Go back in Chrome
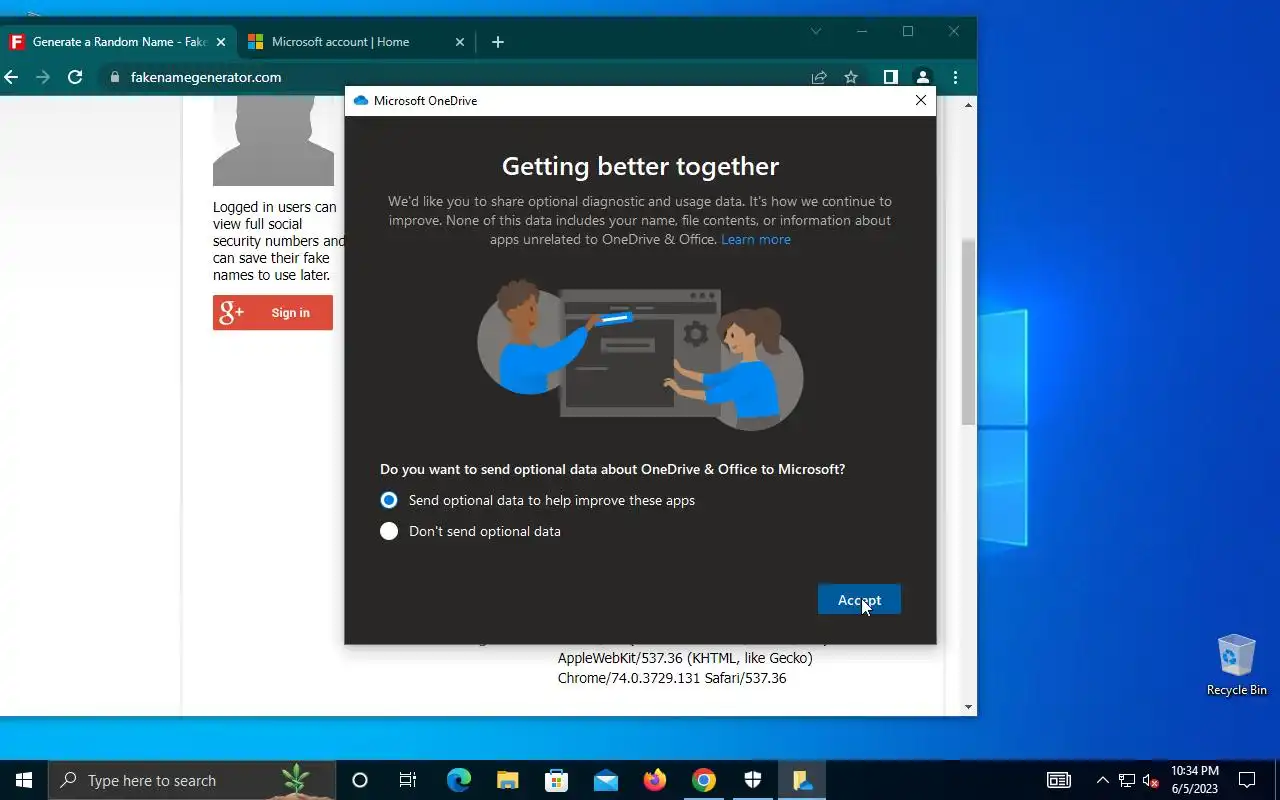The image size is (1280, 800). point(12,77)
